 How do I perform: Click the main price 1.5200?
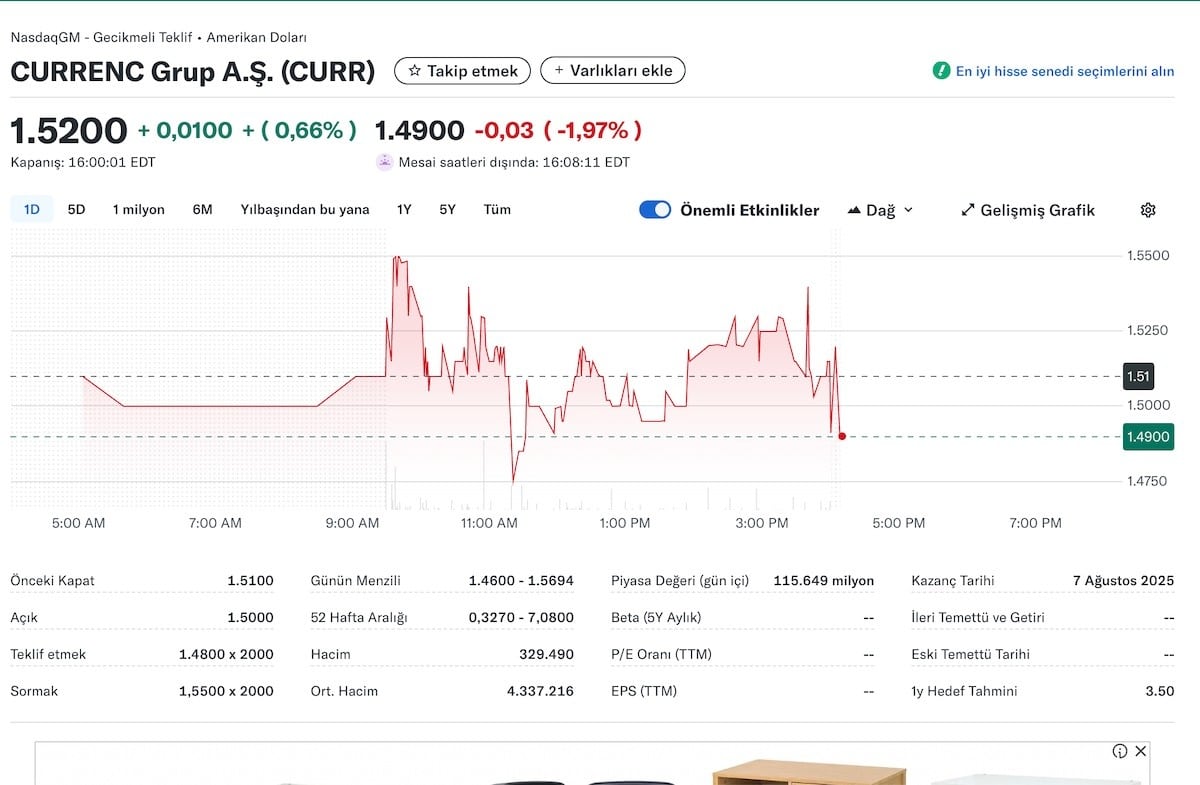(x=69, y=131)
